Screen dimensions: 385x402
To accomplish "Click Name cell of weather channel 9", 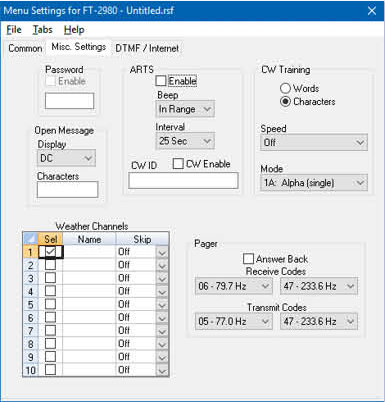I will click(x=89, y=357).
